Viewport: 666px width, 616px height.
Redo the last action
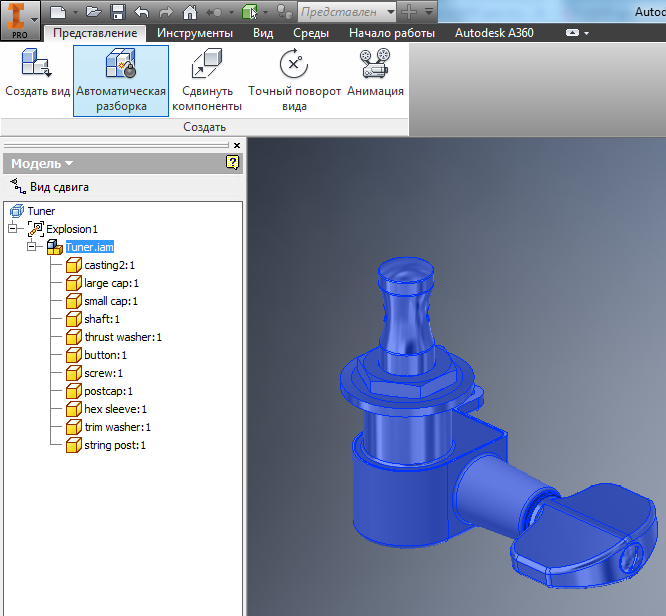(166, 12)
